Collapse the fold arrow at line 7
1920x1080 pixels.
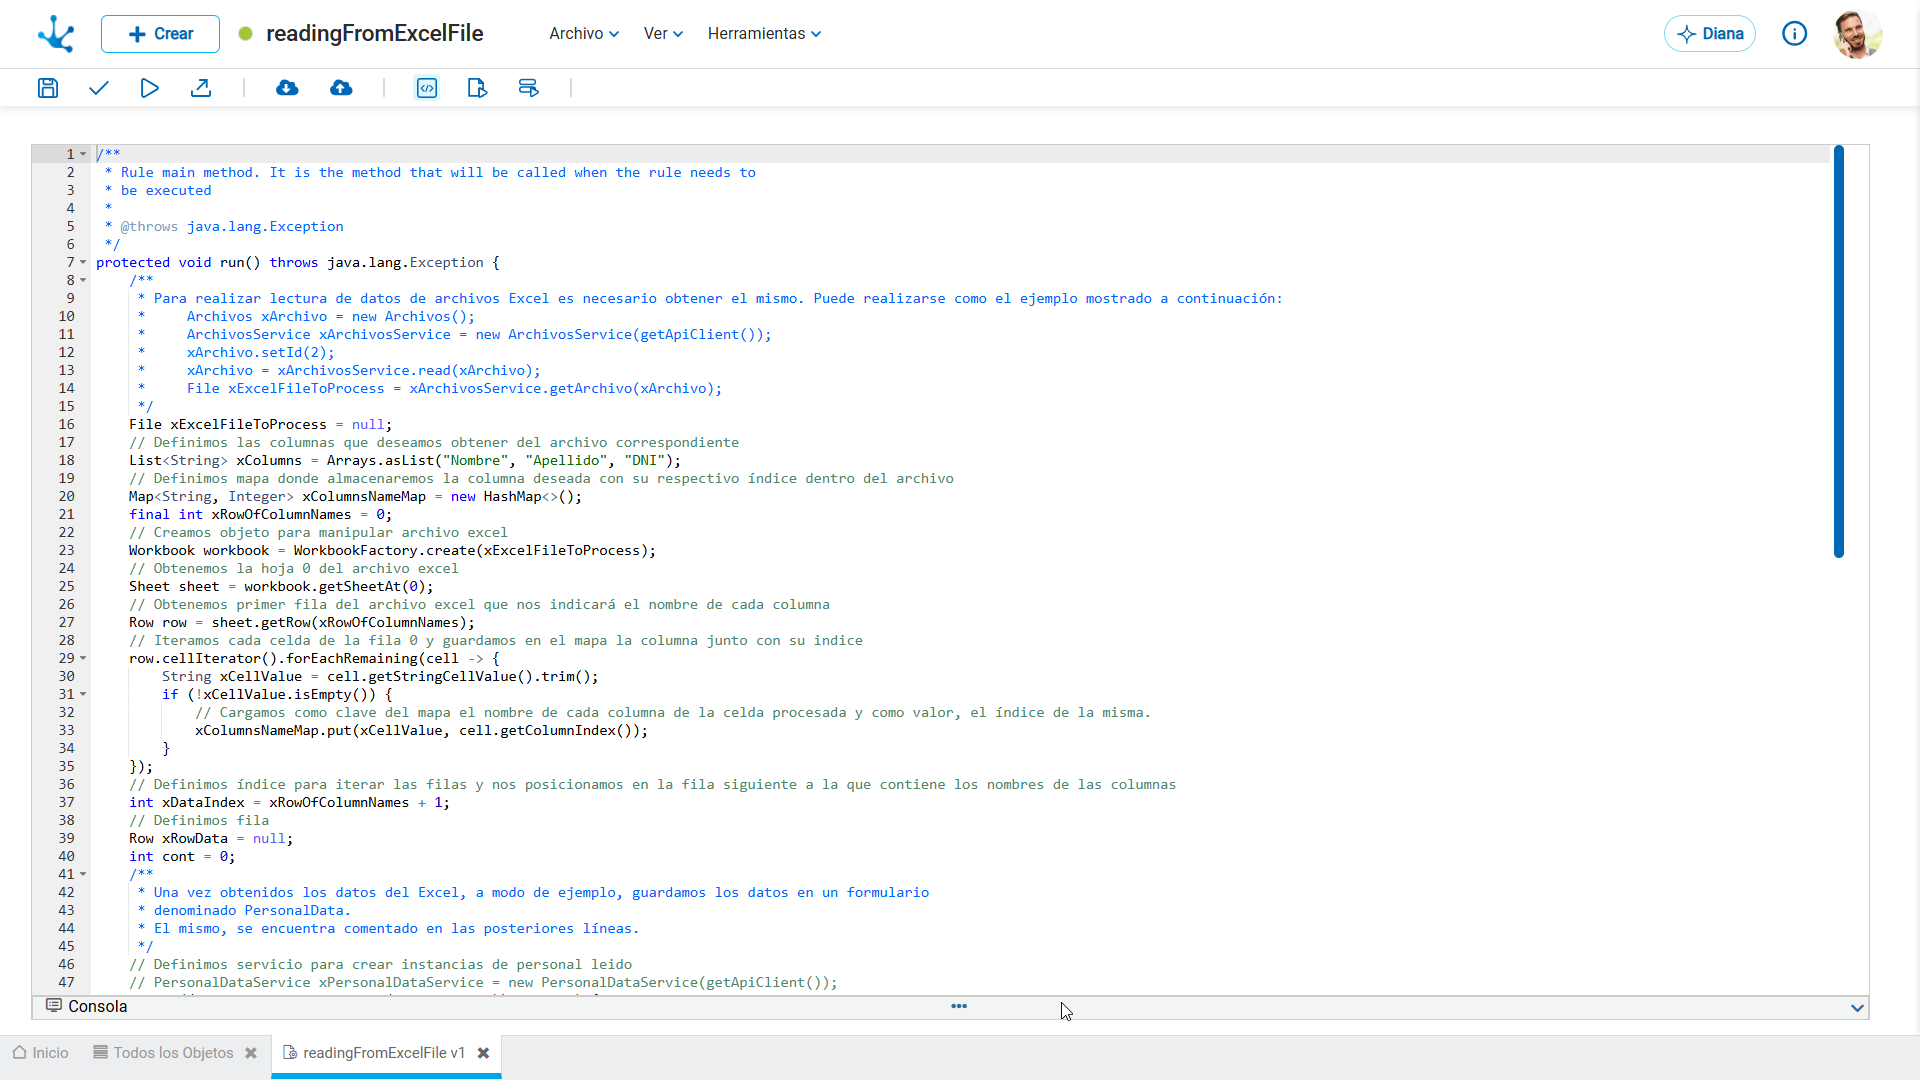[x=83, y=263]
